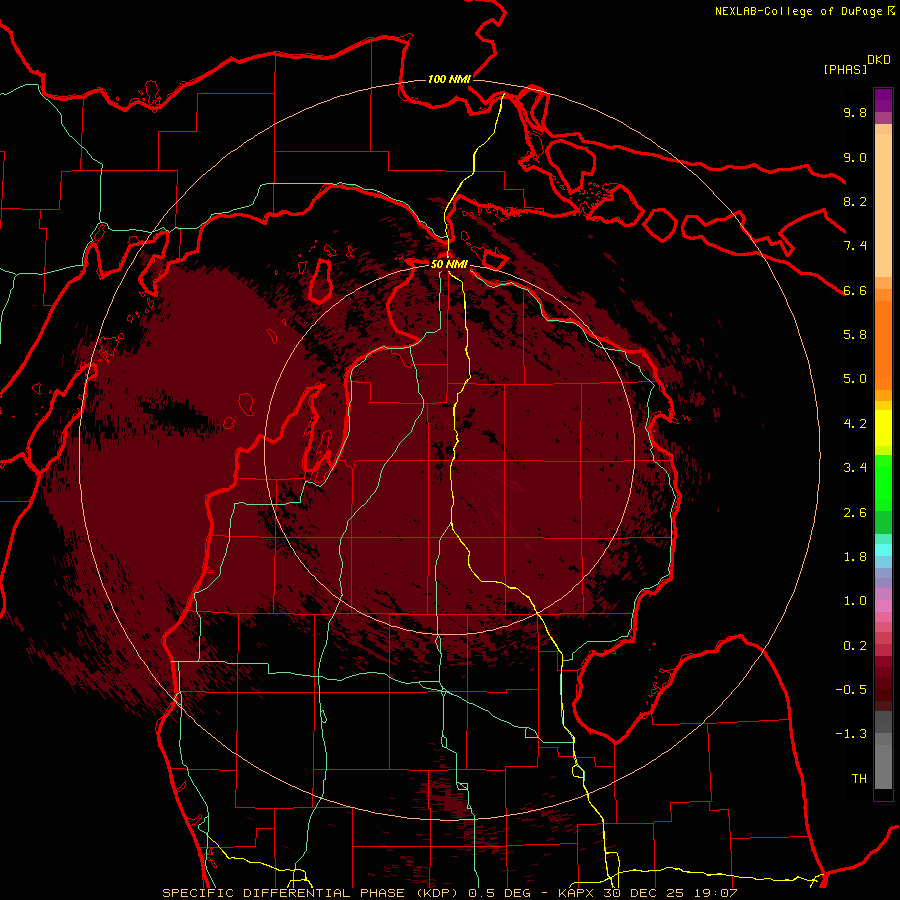Click SPECIFIC DIFFERENTIAL PHASE caption text

pos(284,893)
